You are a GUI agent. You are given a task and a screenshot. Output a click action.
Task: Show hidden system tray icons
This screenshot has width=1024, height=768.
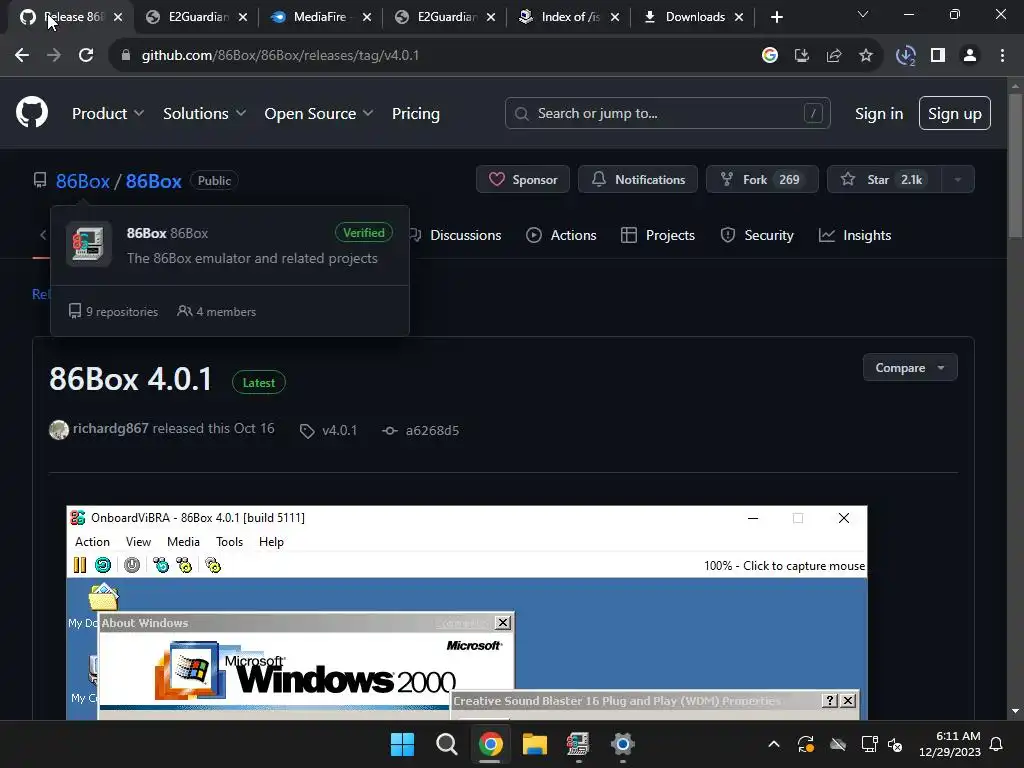(x=774, y=744)
